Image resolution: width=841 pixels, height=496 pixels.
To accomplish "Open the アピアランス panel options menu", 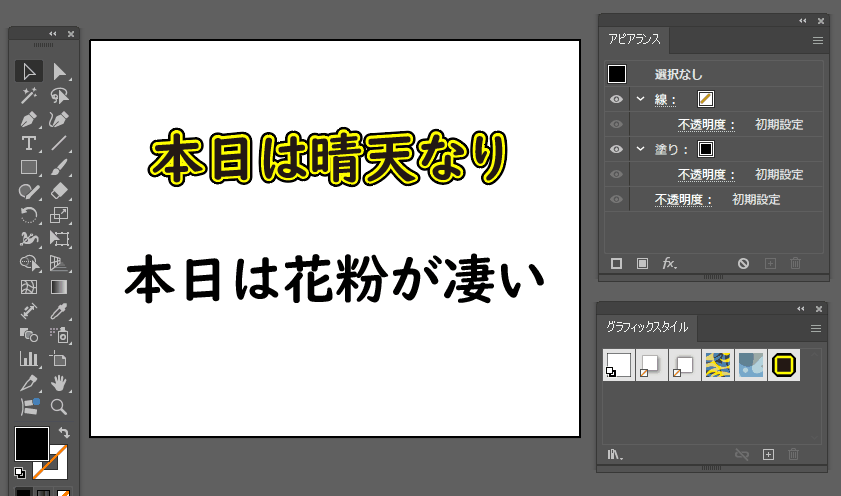I will pyautogui.click(x=817, y=41).
